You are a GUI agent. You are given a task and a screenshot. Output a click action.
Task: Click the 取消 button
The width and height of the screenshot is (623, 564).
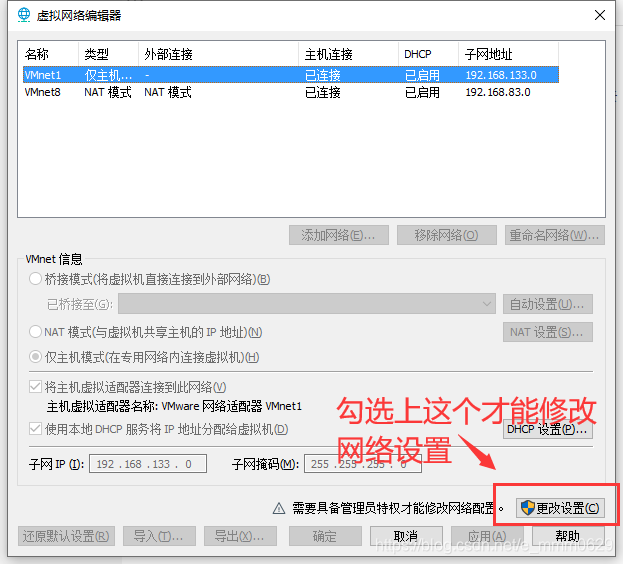tap(406, 536)
